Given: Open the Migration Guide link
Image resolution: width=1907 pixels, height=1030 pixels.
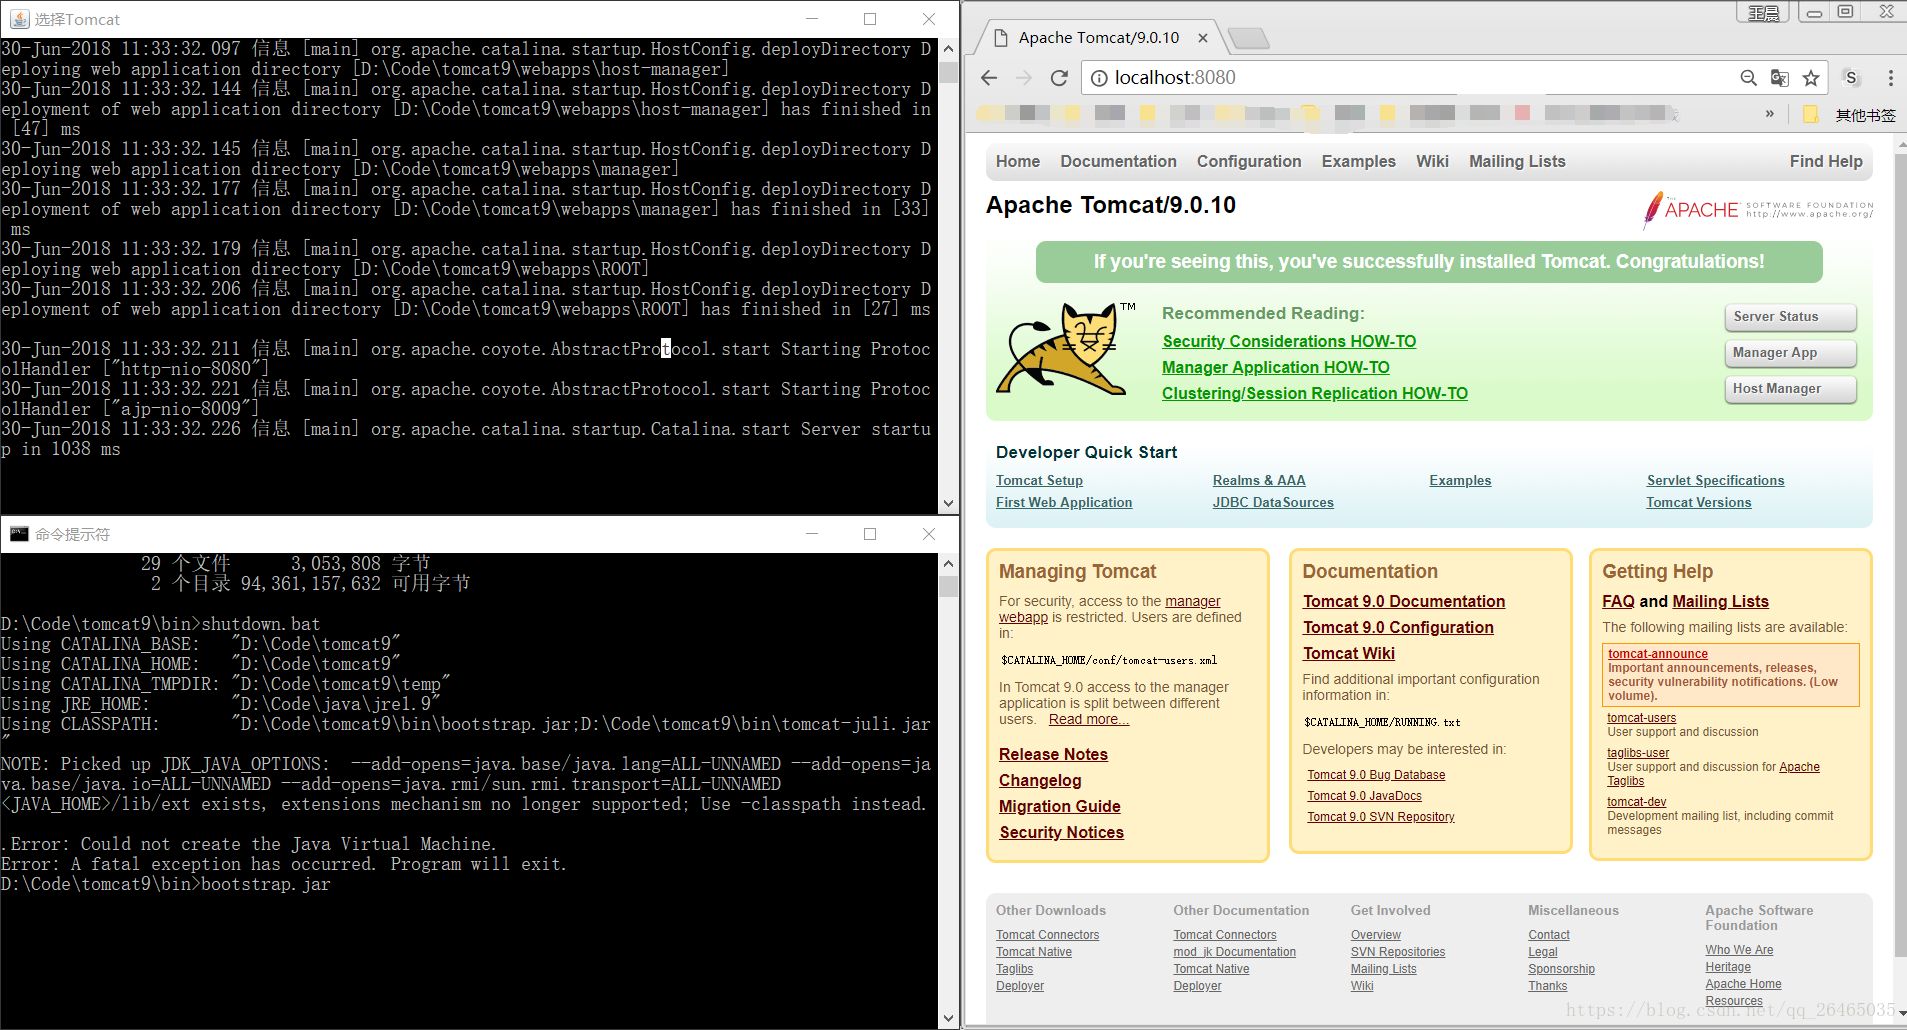Looking at the screenshot, I should pos(1059,807).
